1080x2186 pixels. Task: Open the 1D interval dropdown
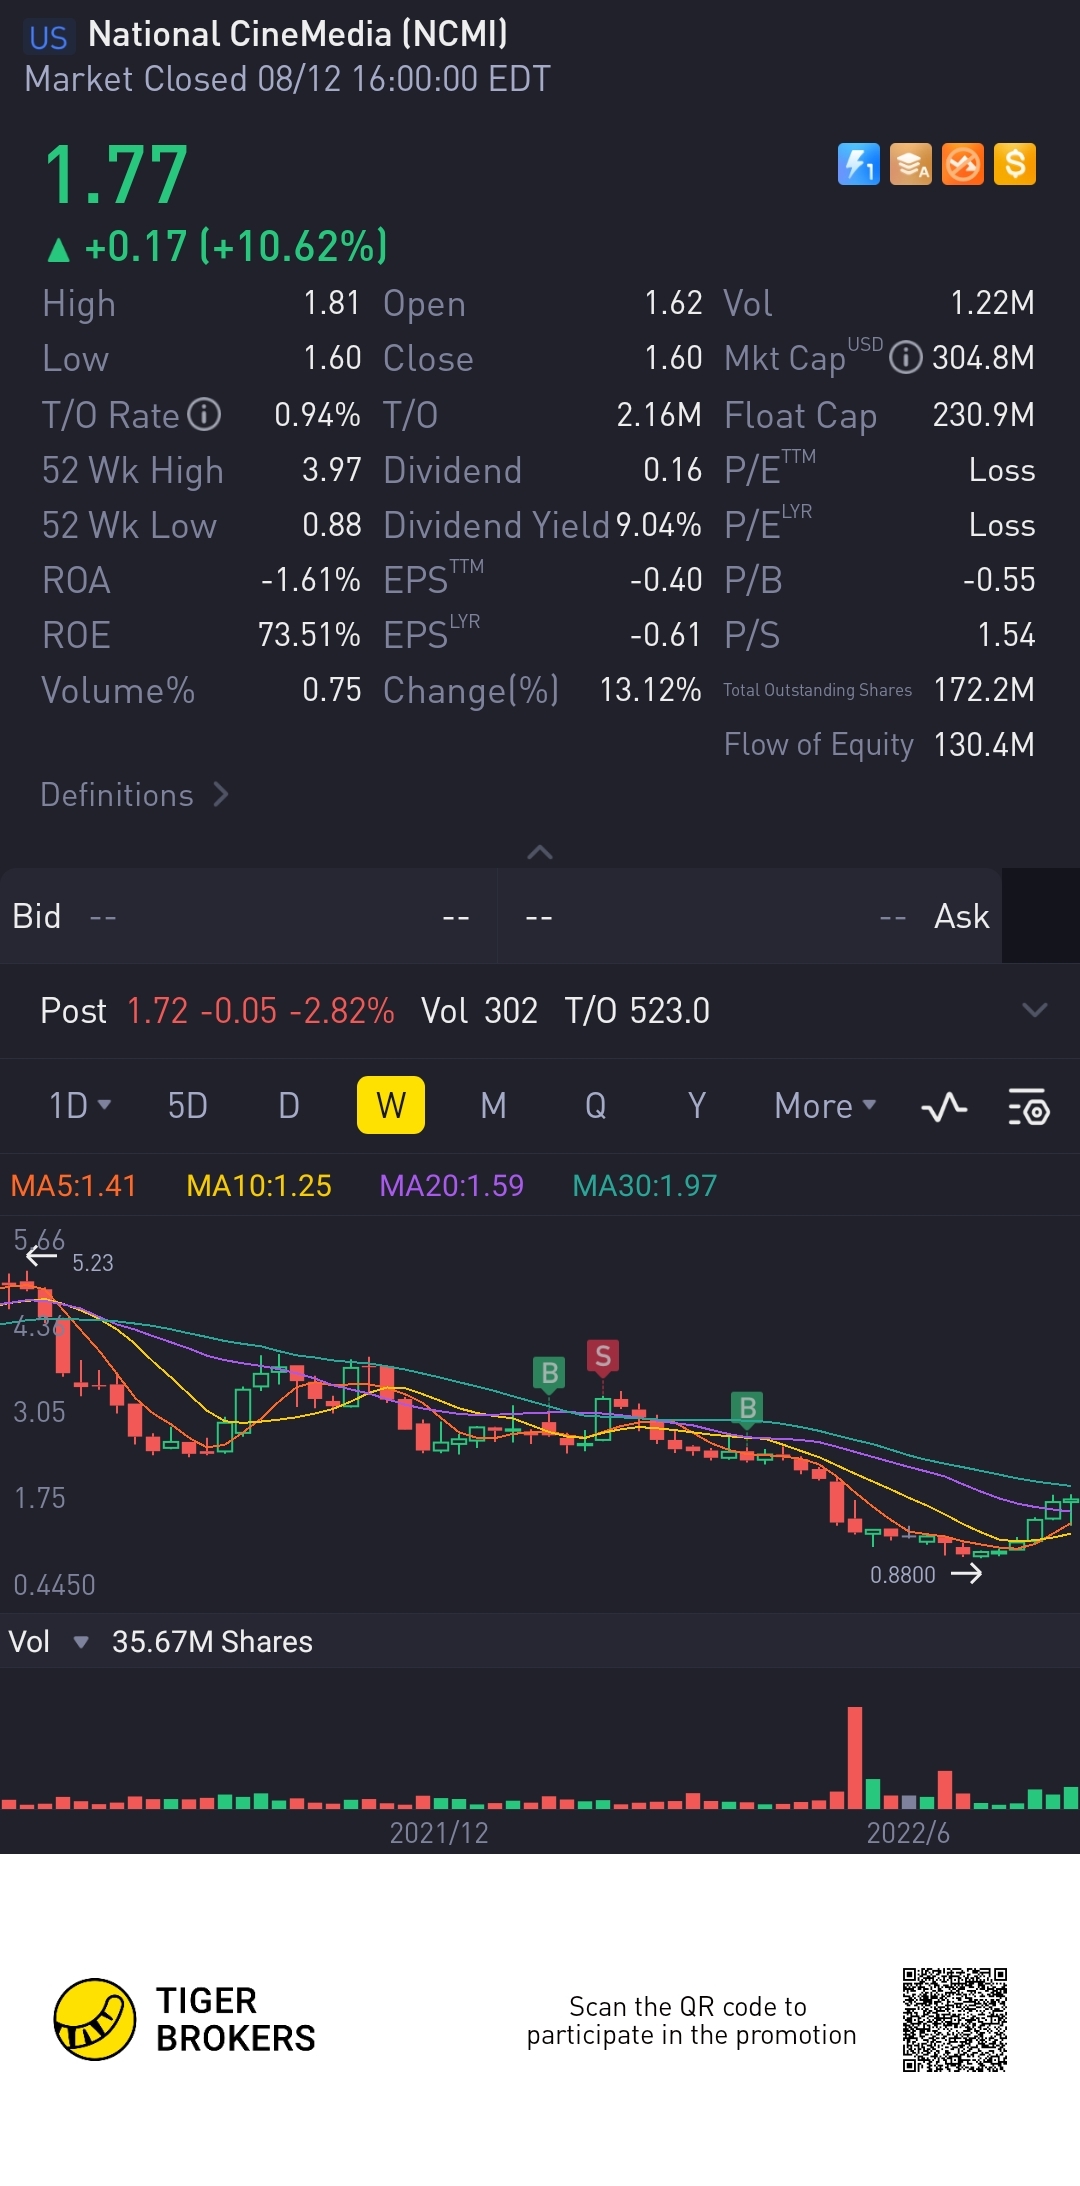pyautogui.click(x=80, y=1105)
